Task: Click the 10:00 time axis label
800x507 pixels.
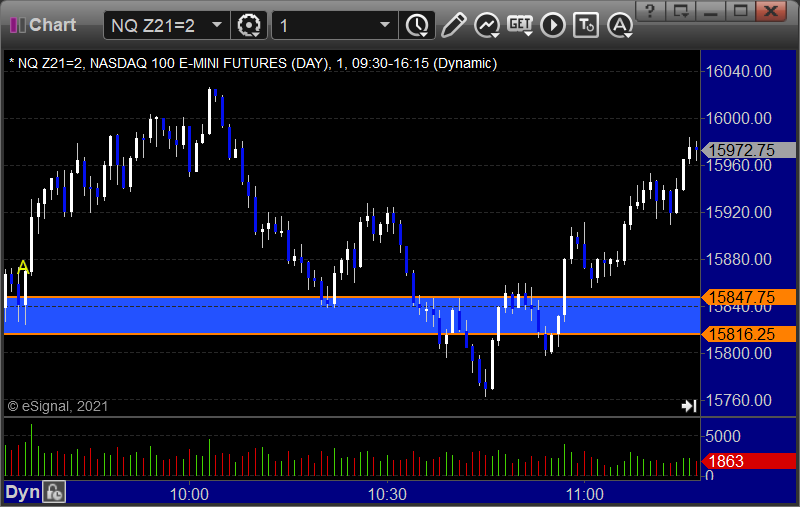Action: click(189, 494)
